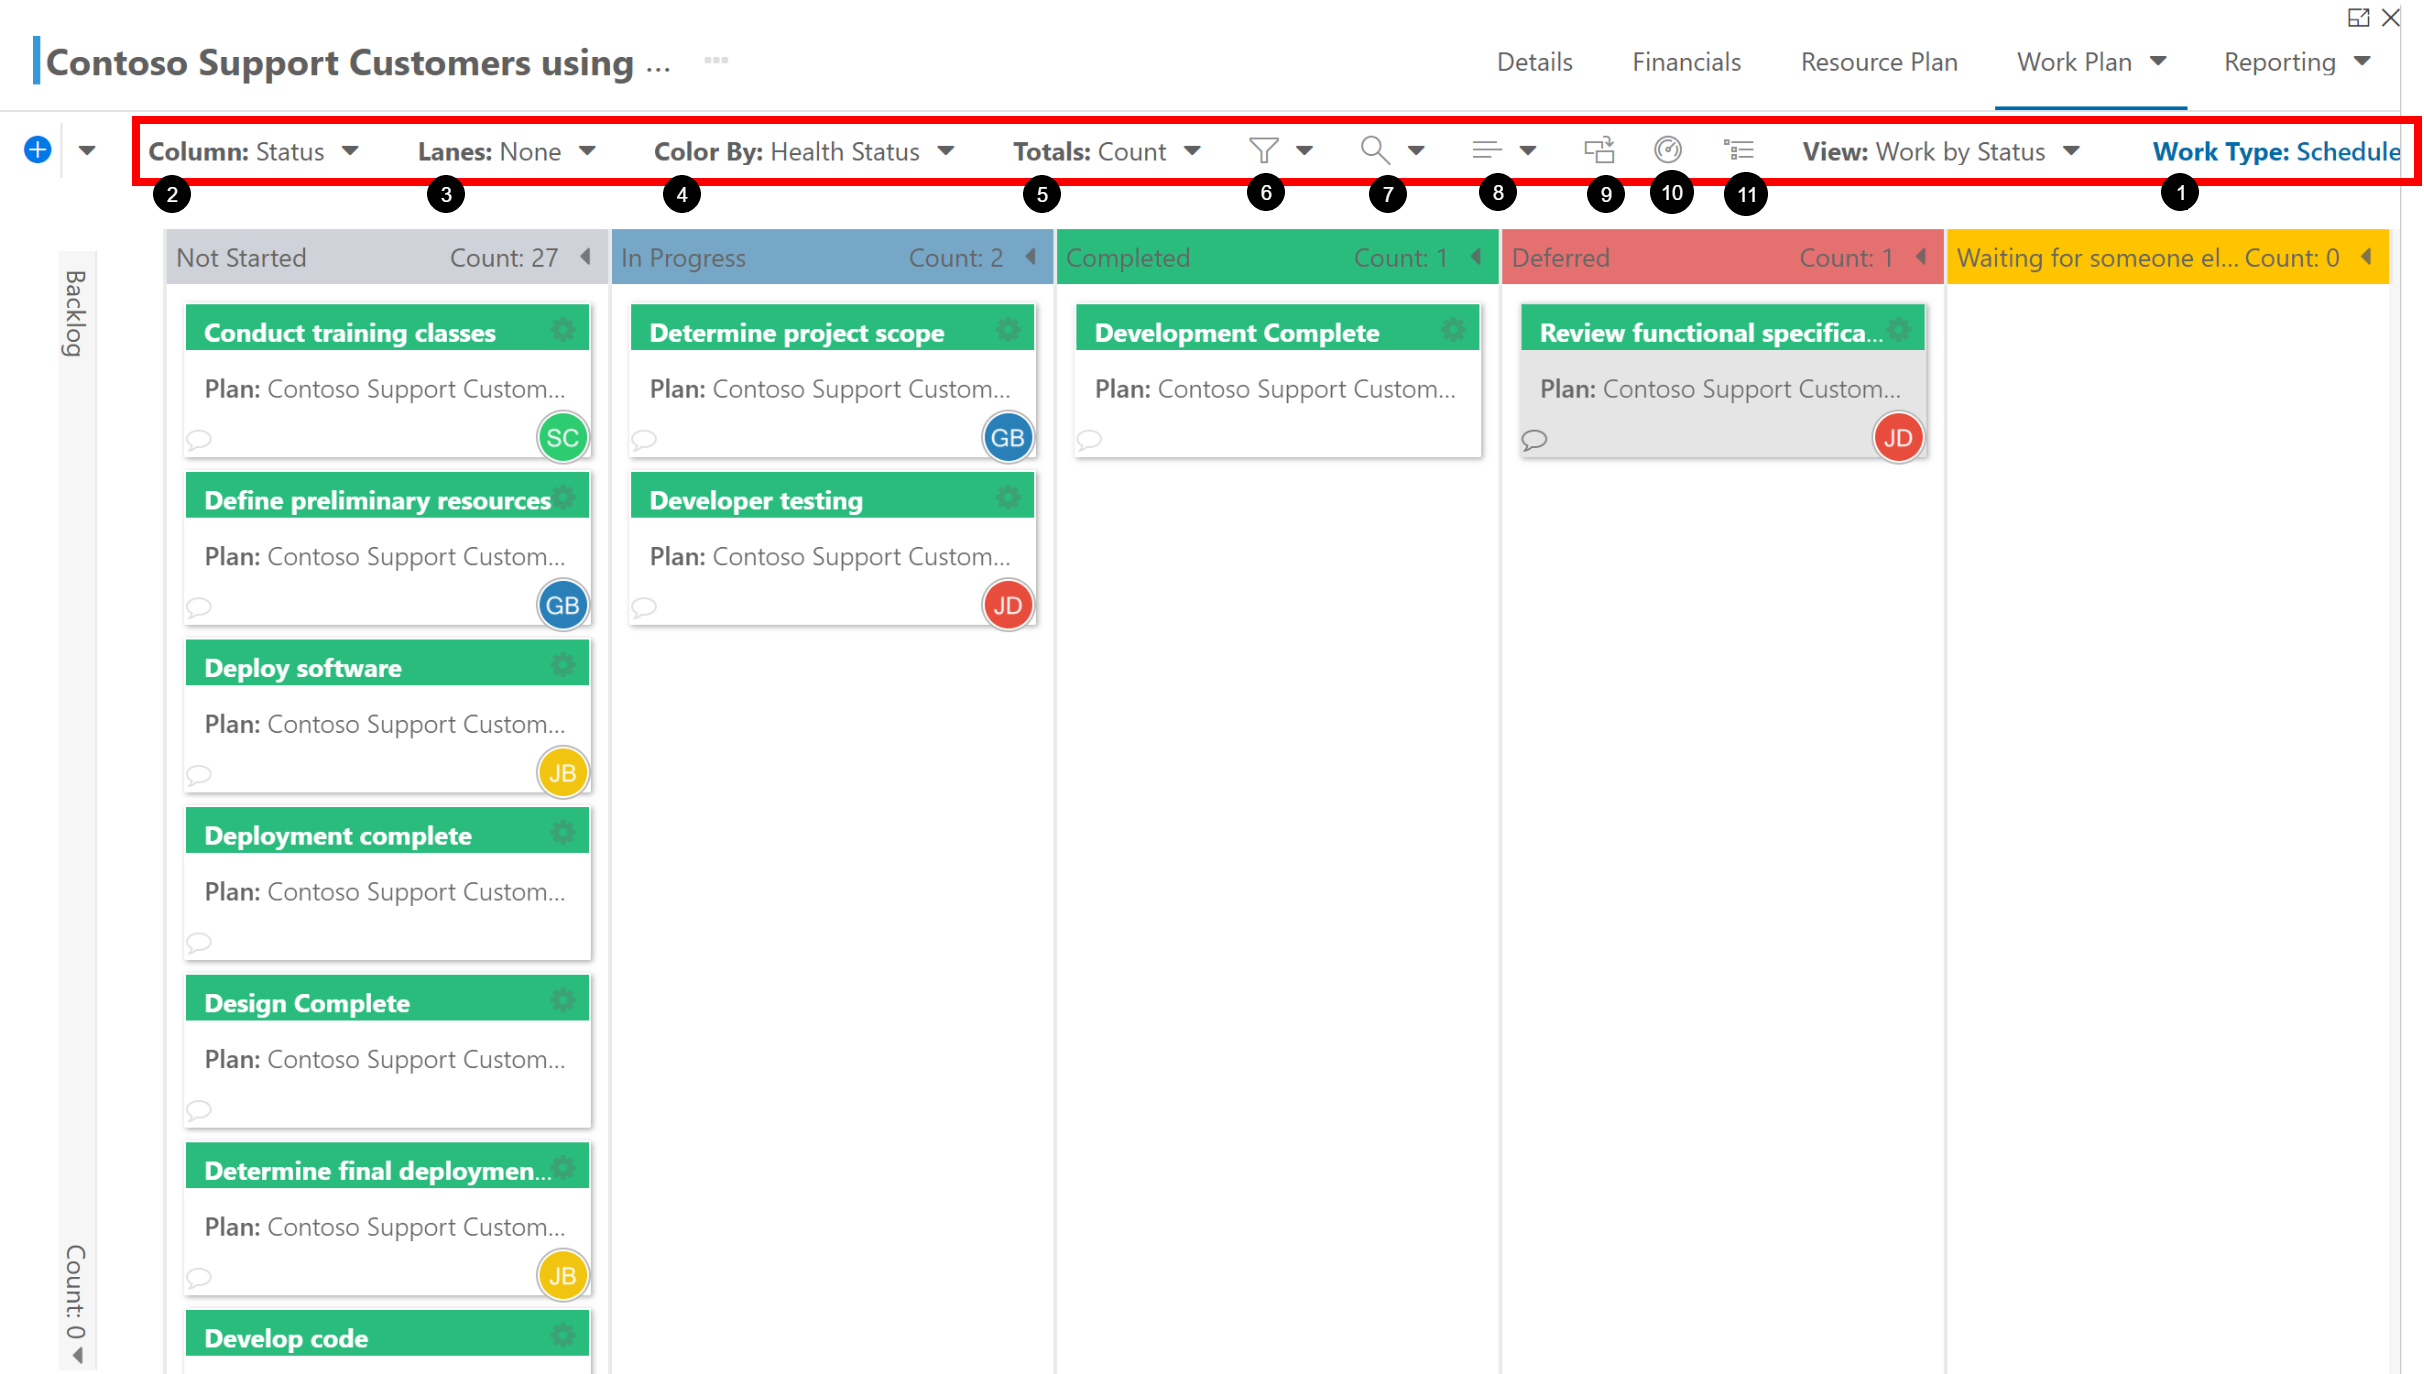The width and height of the screenshot is (2424, 1374).
Task: Click JB avatar on Determine final deployment card
Action: (563, 1276)
